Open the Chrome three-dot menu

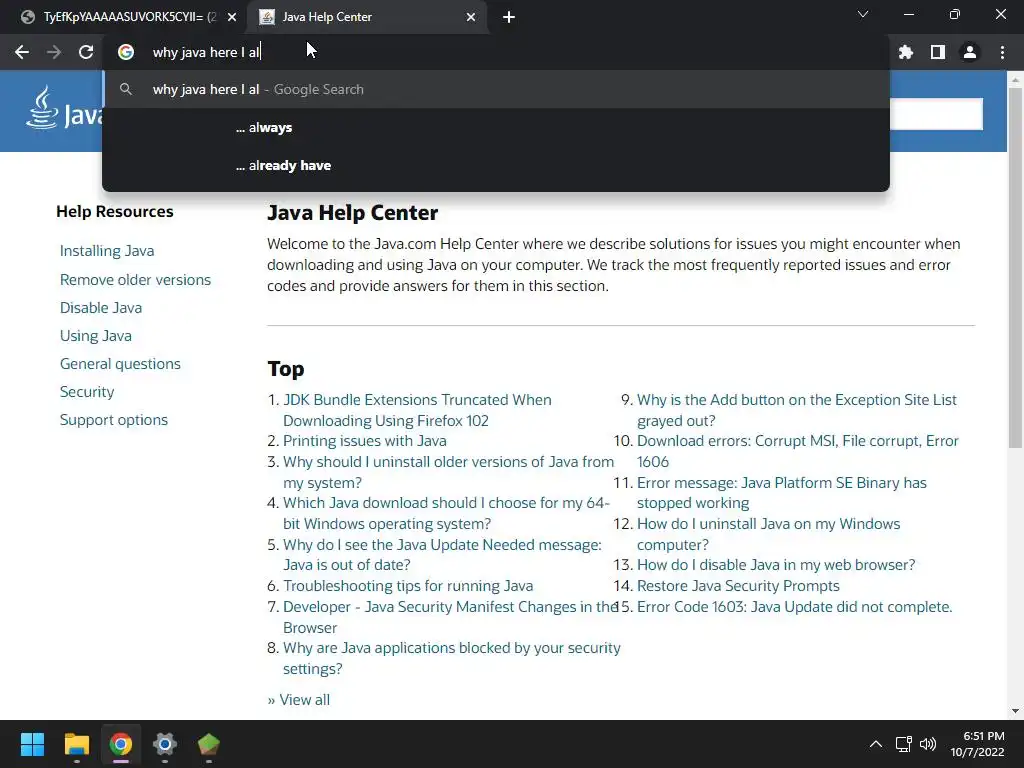click(1002, 52)
